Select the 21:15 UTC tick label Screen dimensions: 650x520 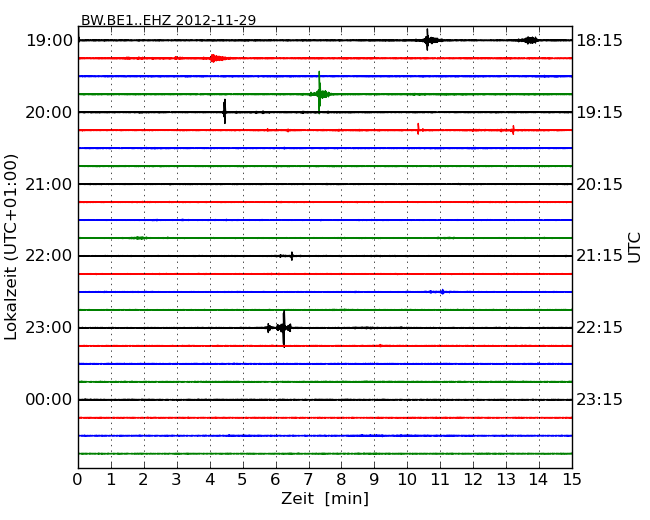click(599, 256)
